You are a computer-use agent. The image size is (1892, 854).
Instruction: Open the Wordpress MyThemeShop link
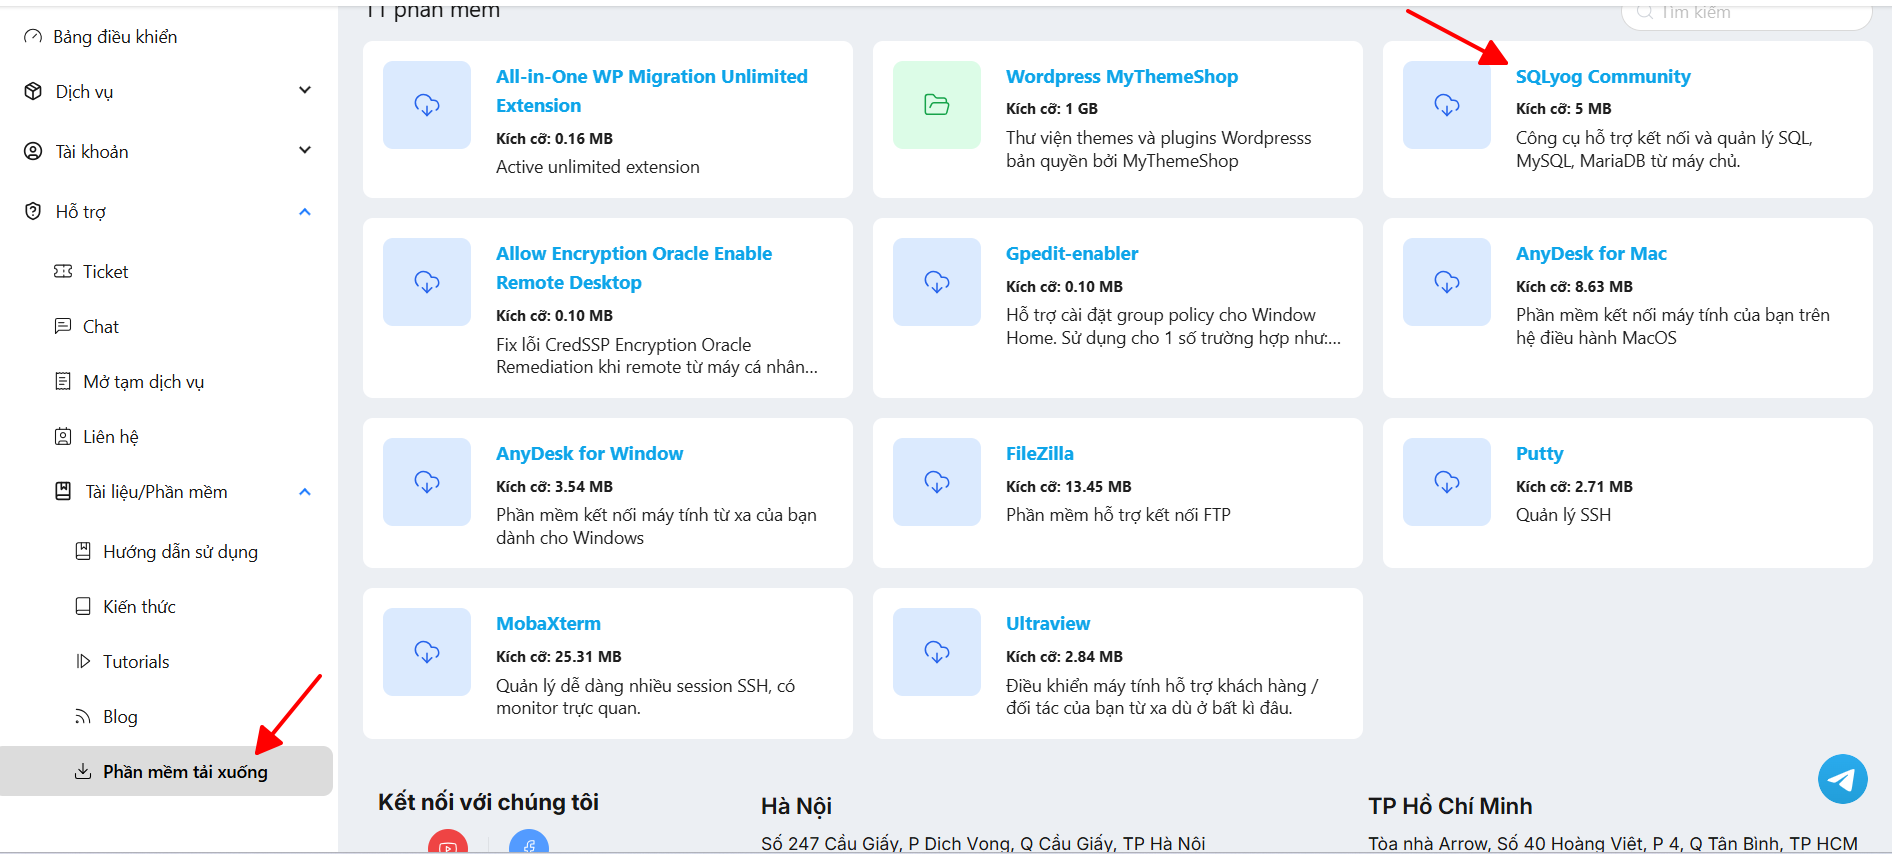(x=1122, y=77)
